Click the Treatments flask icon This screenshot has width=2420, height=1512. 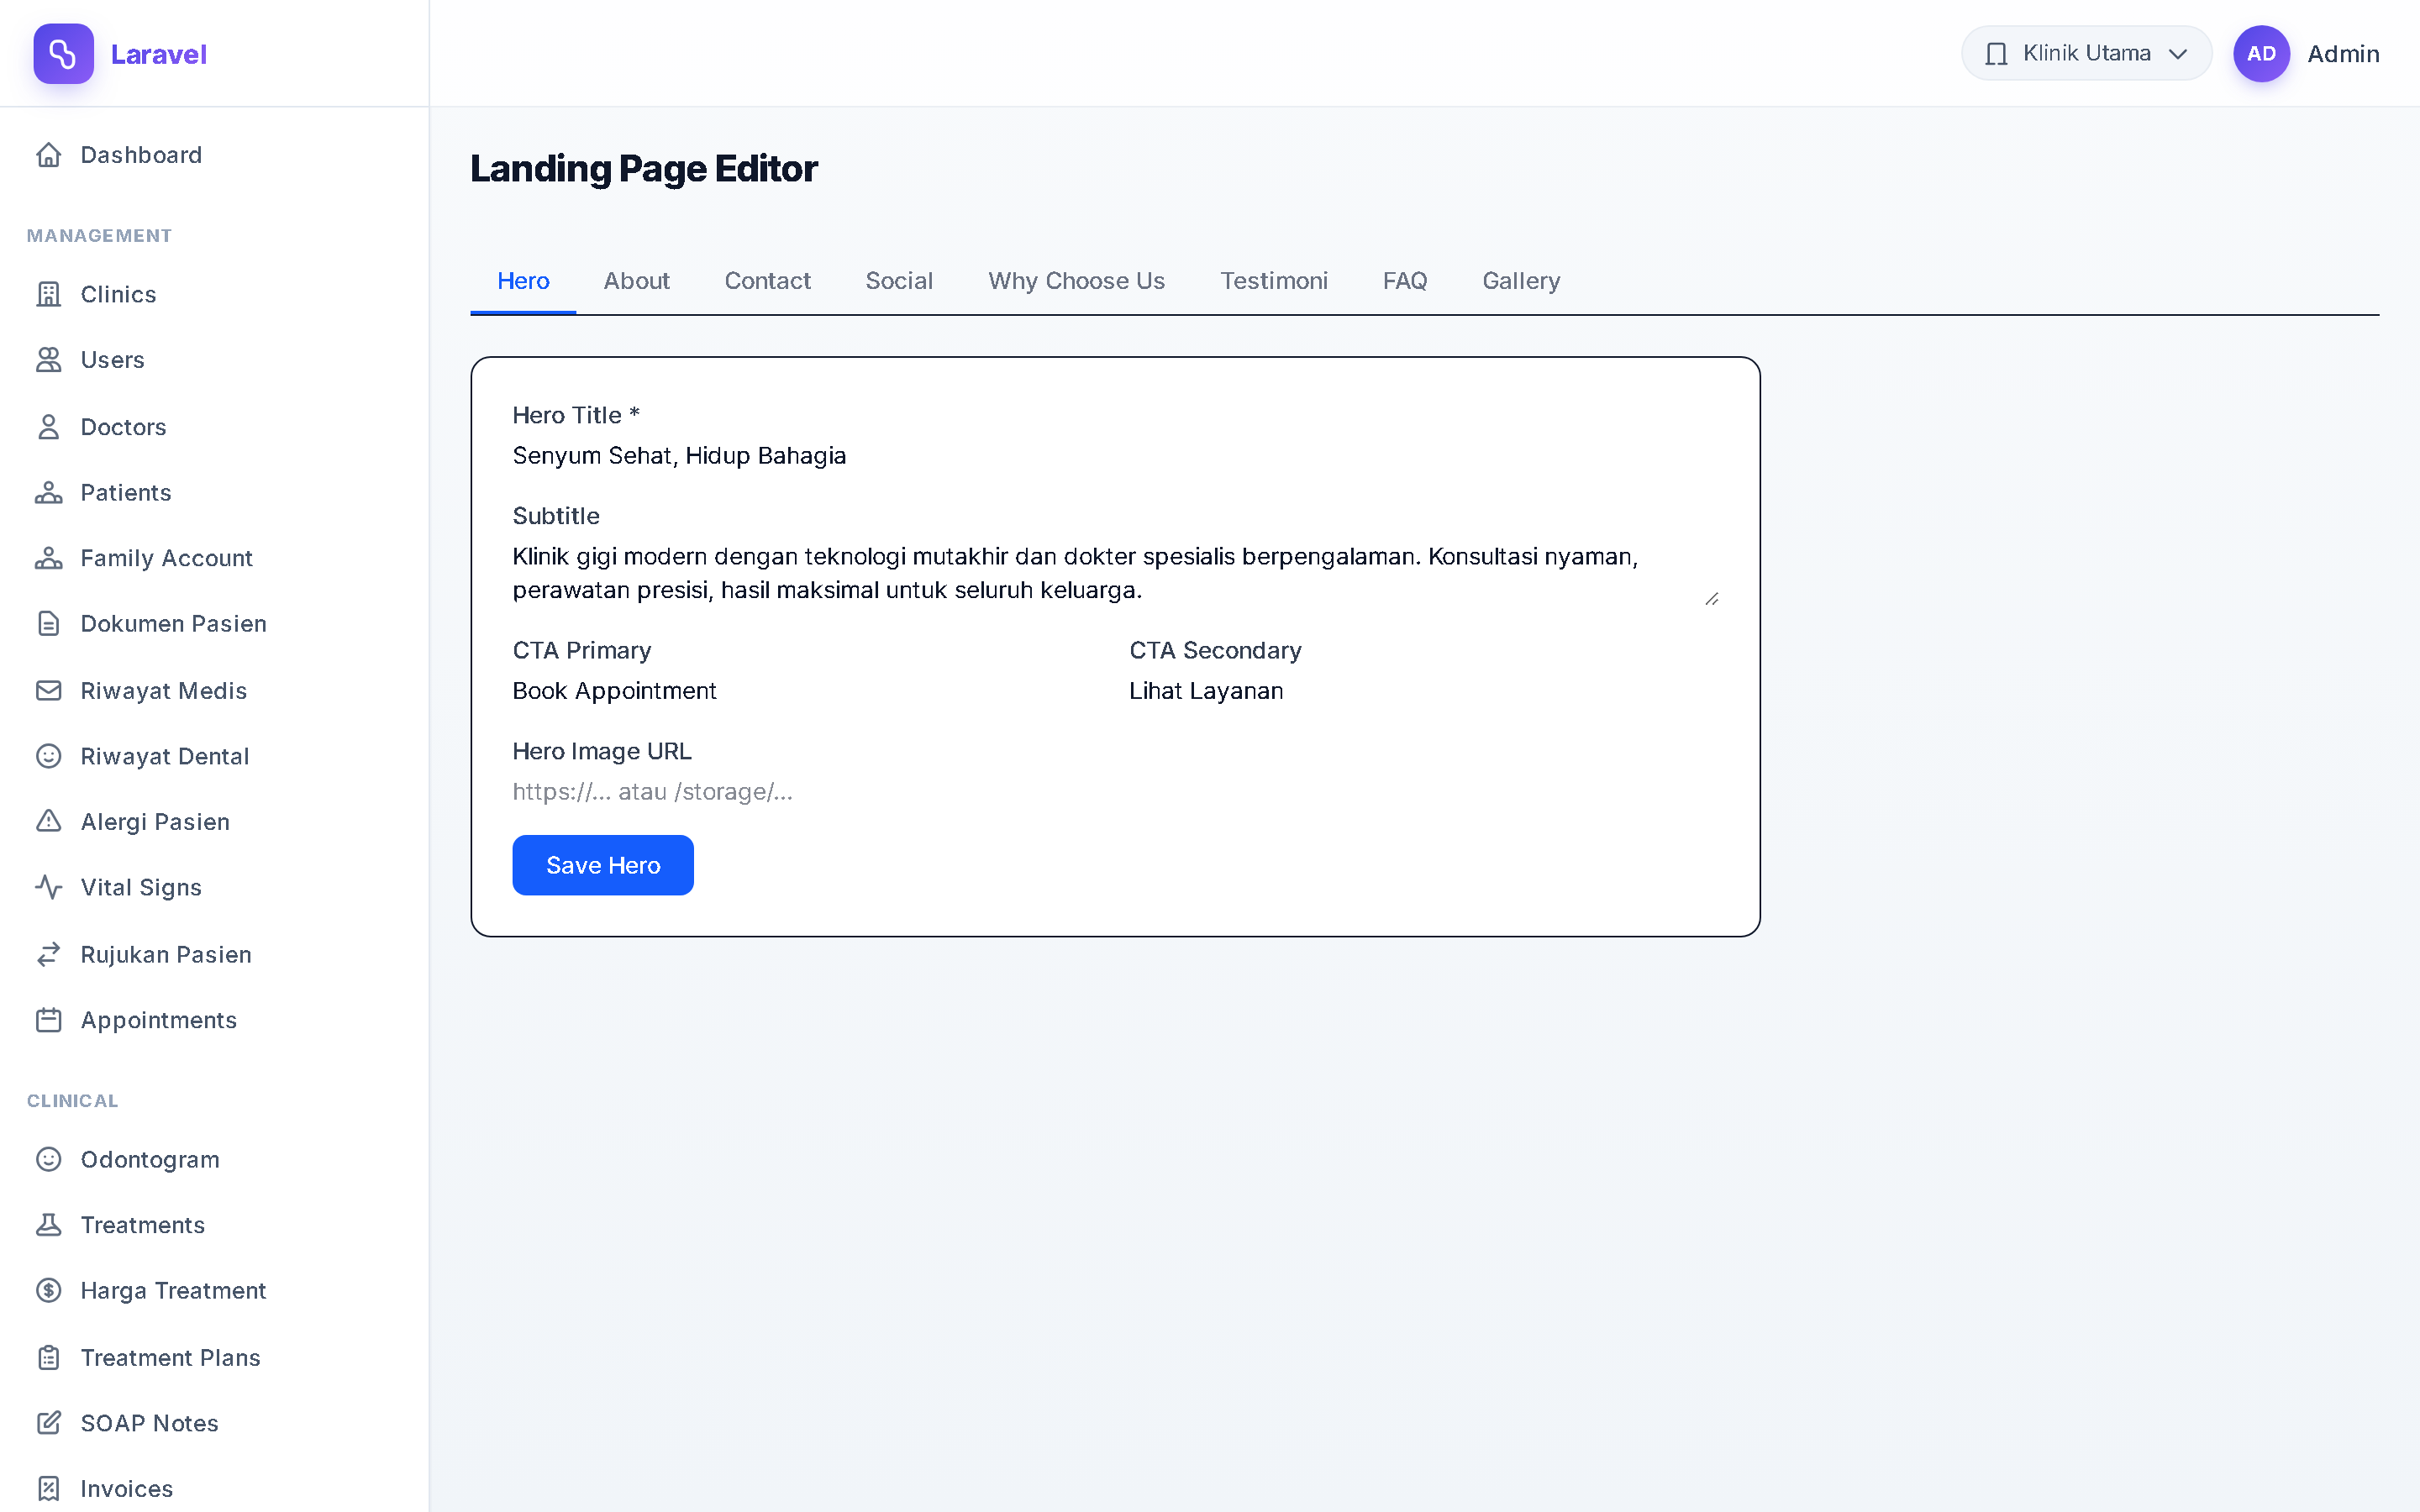49,1225
